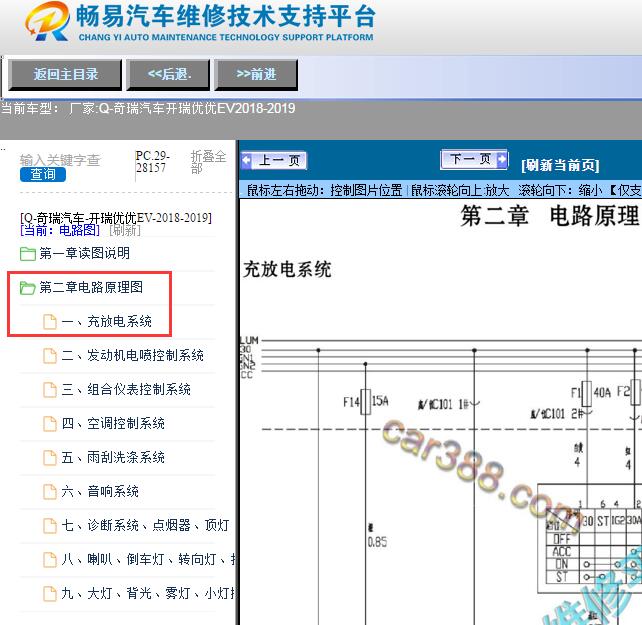Open 六、音响系统

tap(100, 491)
